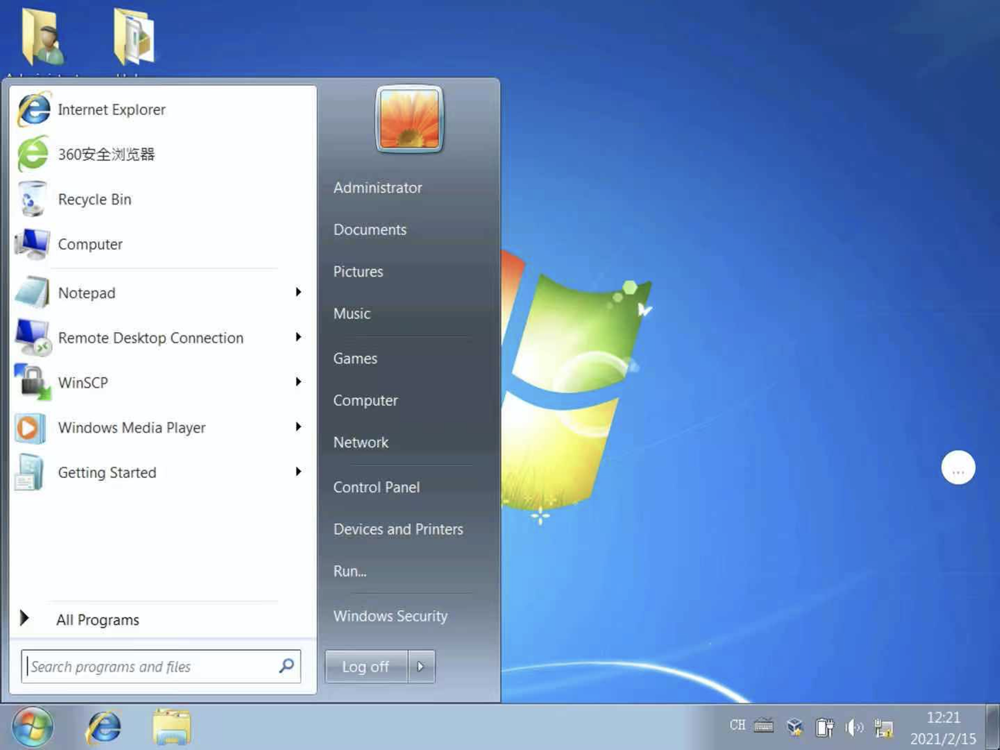
Task: Click the Computer monitor icon in left pane
Action: (x=32, y=244)
